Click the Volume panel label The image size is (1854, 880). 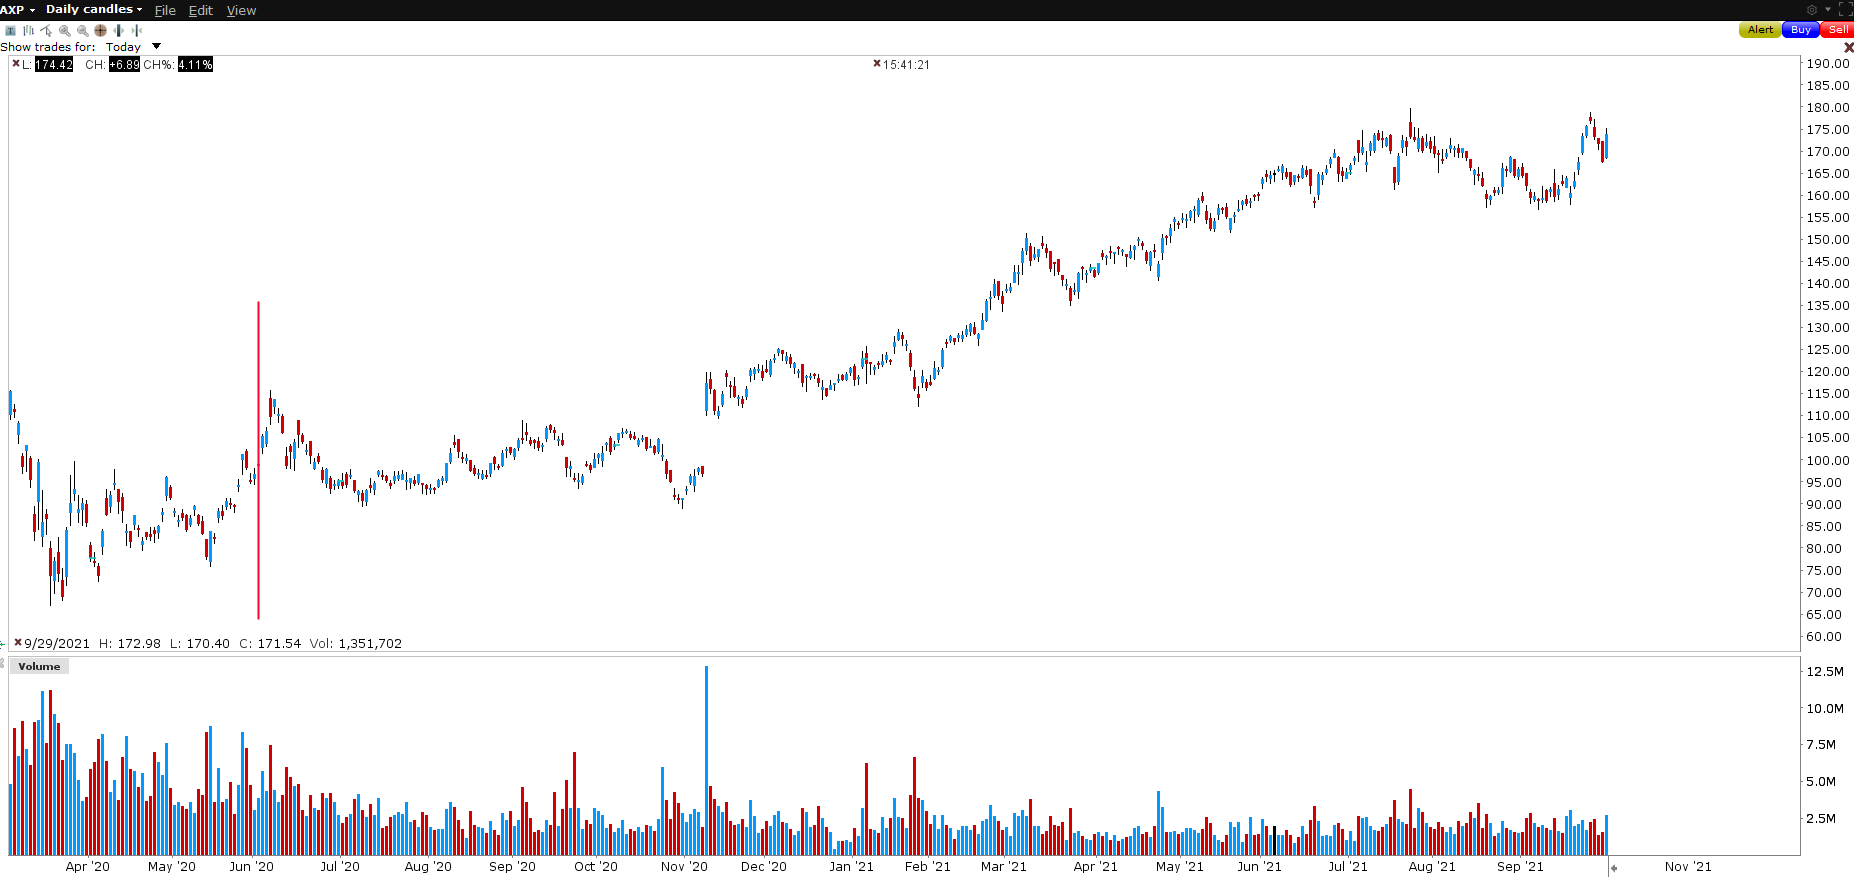(x=39, y=666)
